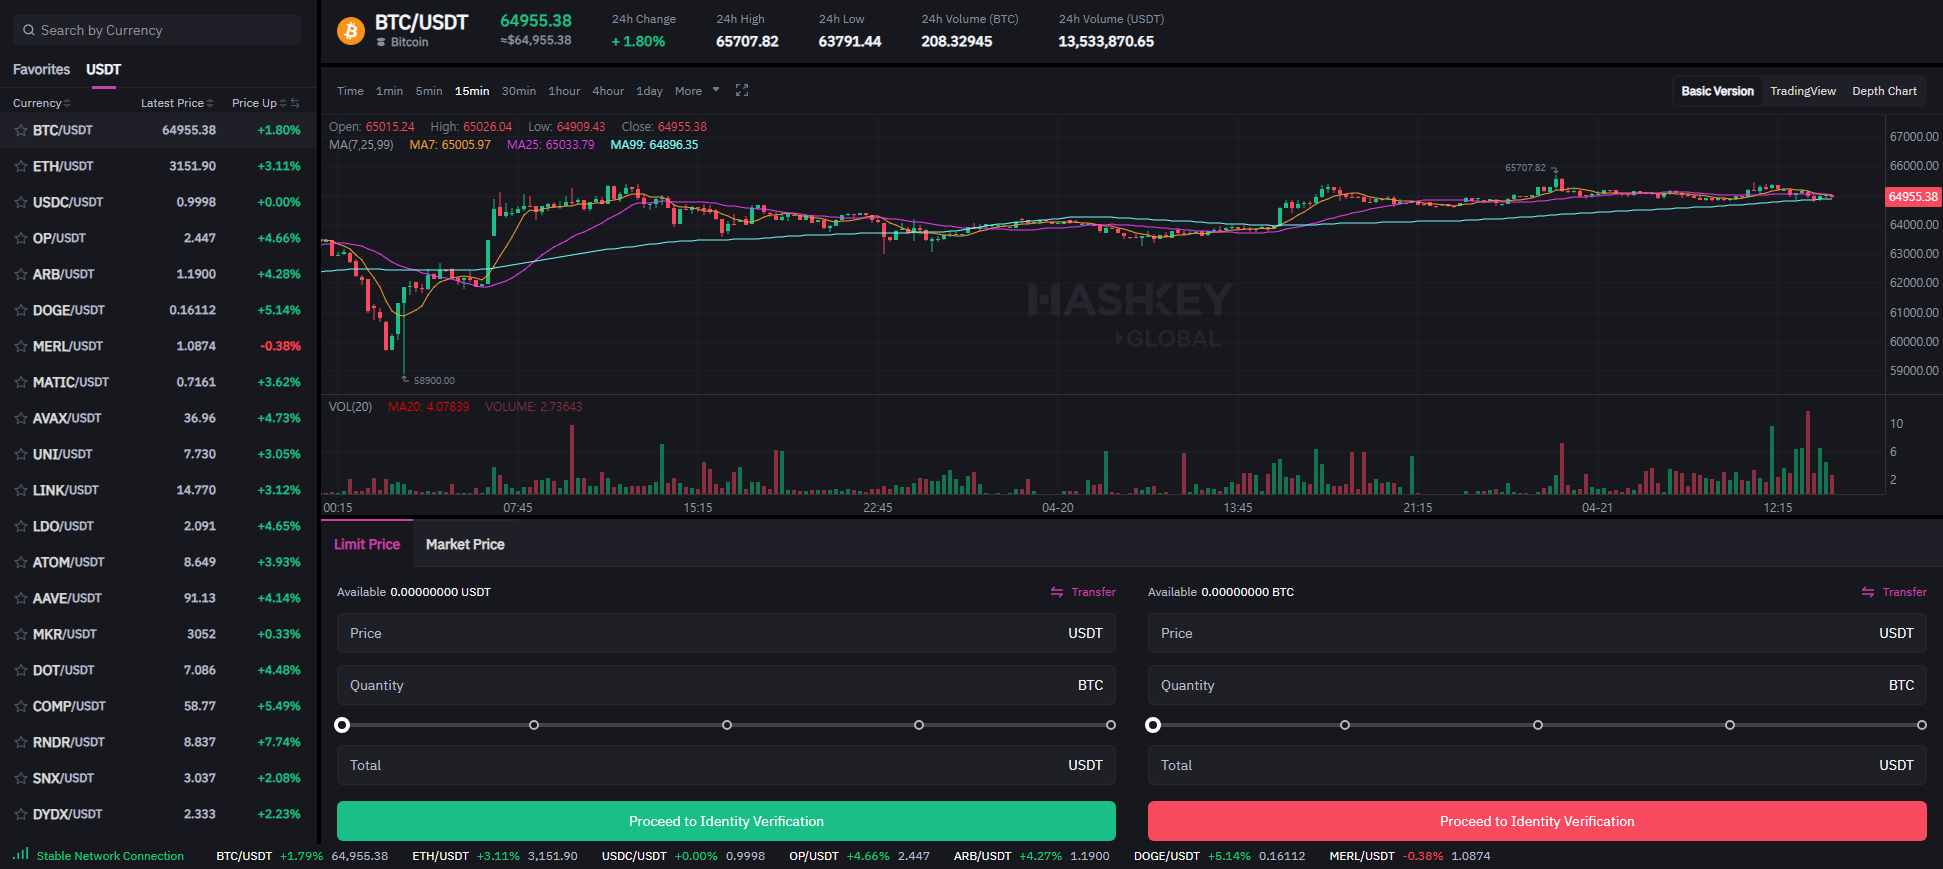
Task: Click the Bitcoin logo icon
Action: [x=351, y=31]
